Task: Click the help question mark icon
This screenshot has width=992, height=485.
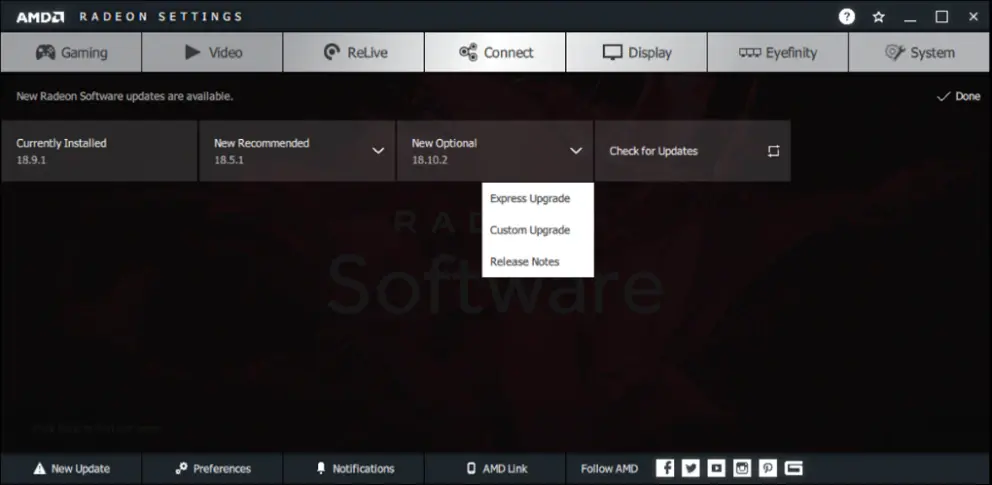Action: tap(846, 17)
